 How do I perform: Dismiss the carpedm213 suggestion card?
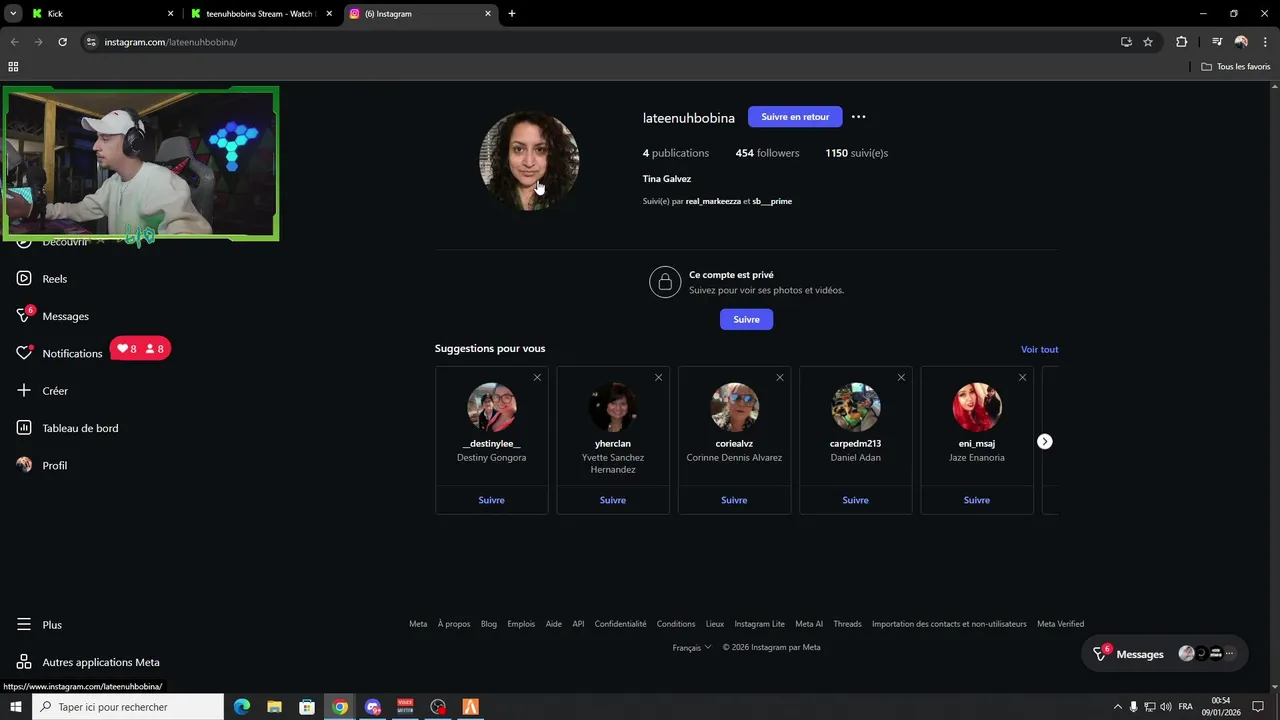coord(901,377)
